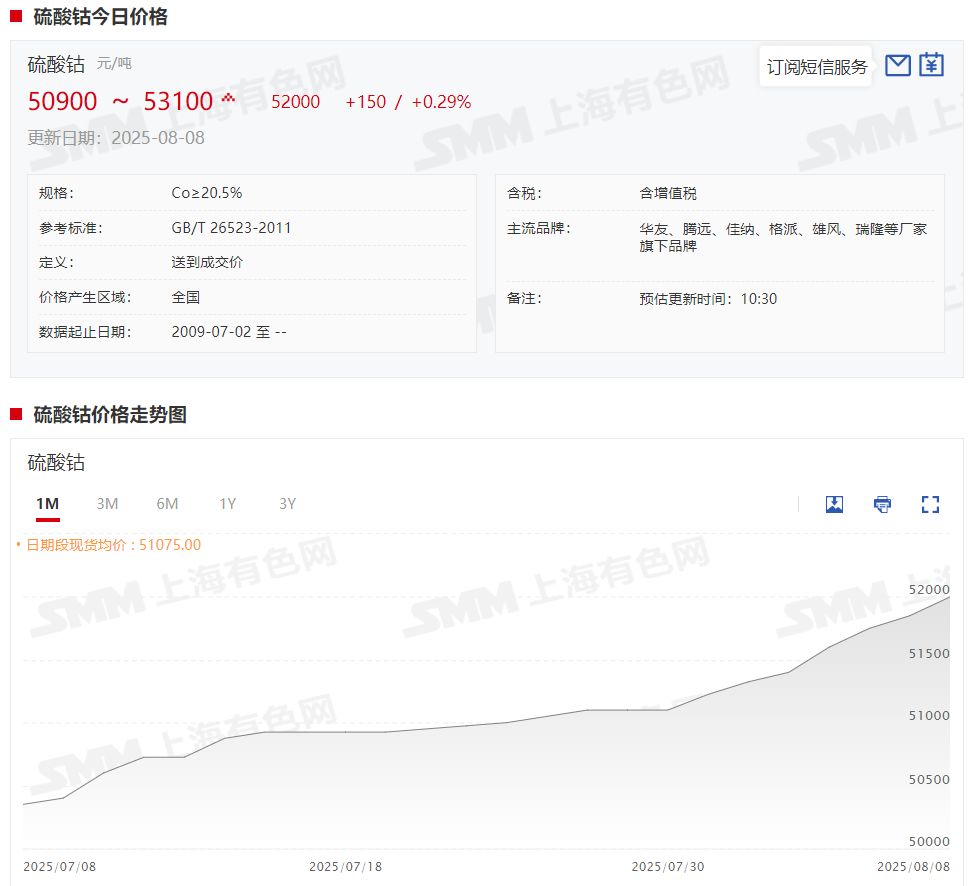This screenshot has height=886, width=971.
Task: Click the chart line endpoint at 2025/08/08
Action: coord(948,597)
